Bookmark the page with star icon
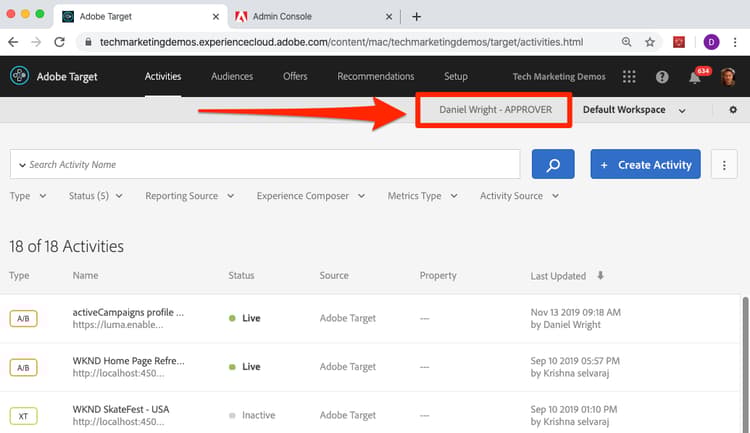750x433 pixels. point(650,42)
